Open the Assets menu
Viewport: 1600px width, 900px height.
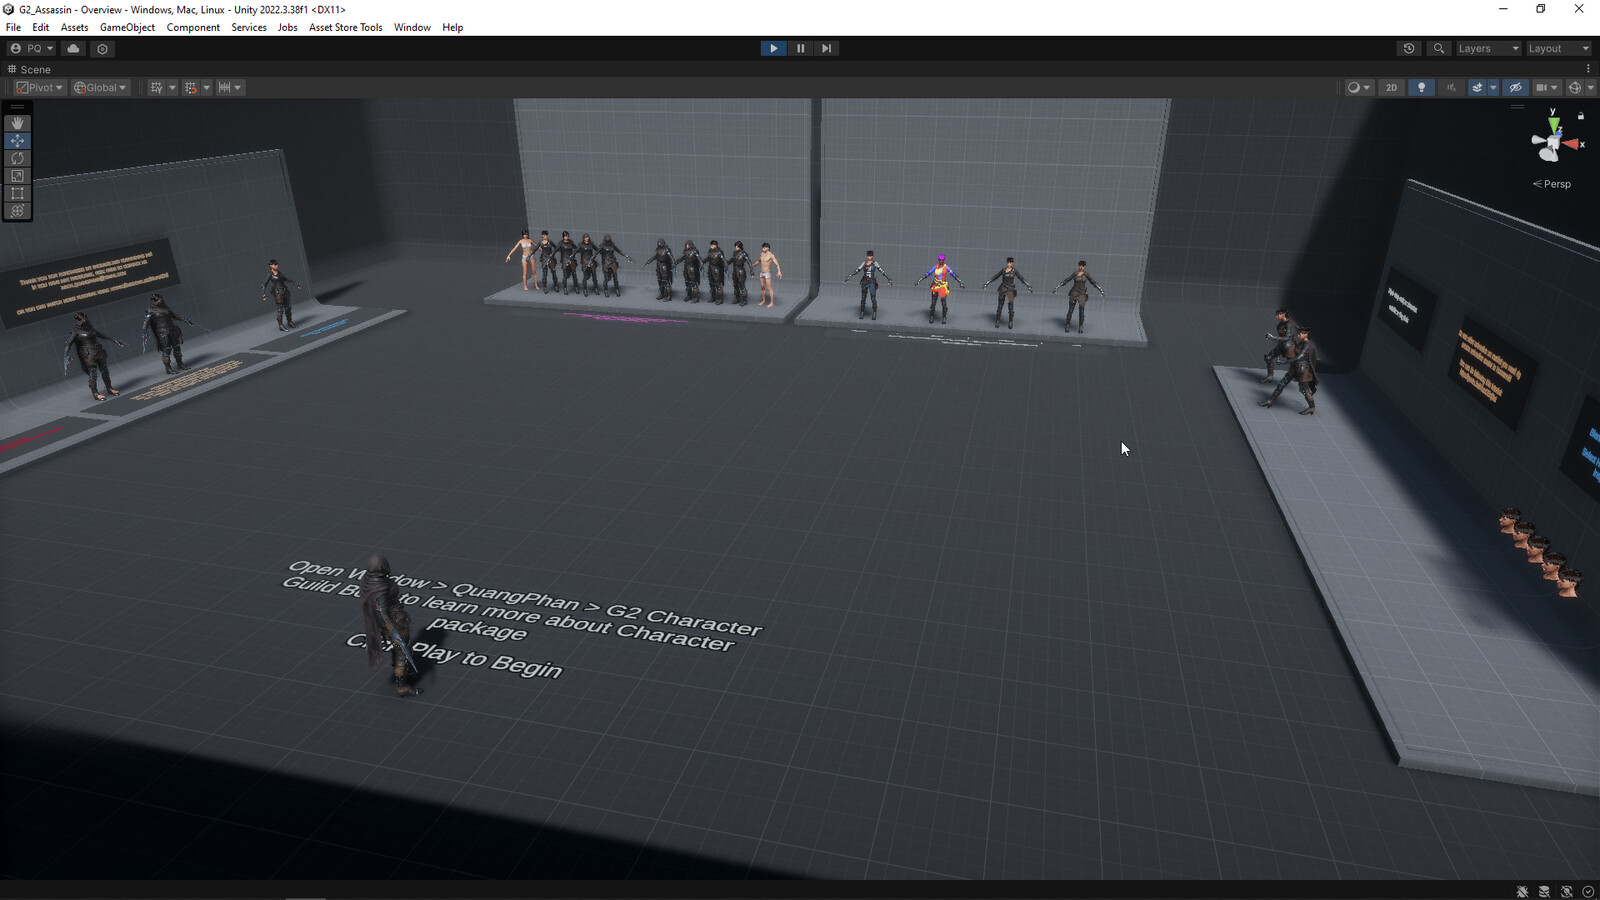pyautogui.click(x=74, y=27)
